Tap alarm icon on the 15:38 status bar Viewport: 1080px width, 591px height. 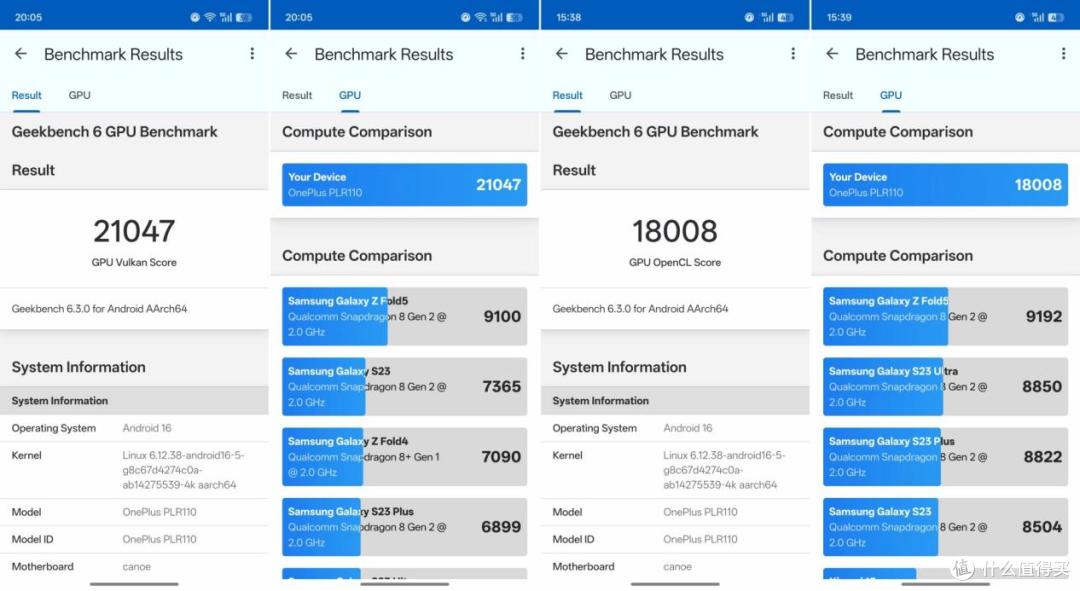pos(749,17)
